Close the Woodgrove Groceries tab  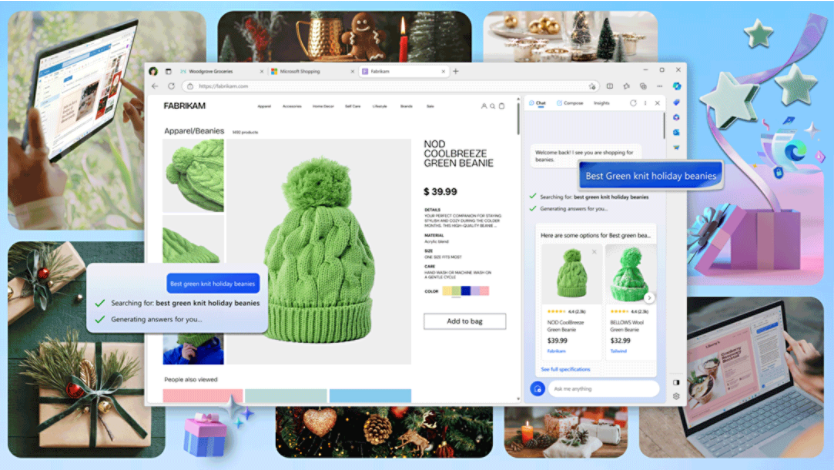coord(262,71)
